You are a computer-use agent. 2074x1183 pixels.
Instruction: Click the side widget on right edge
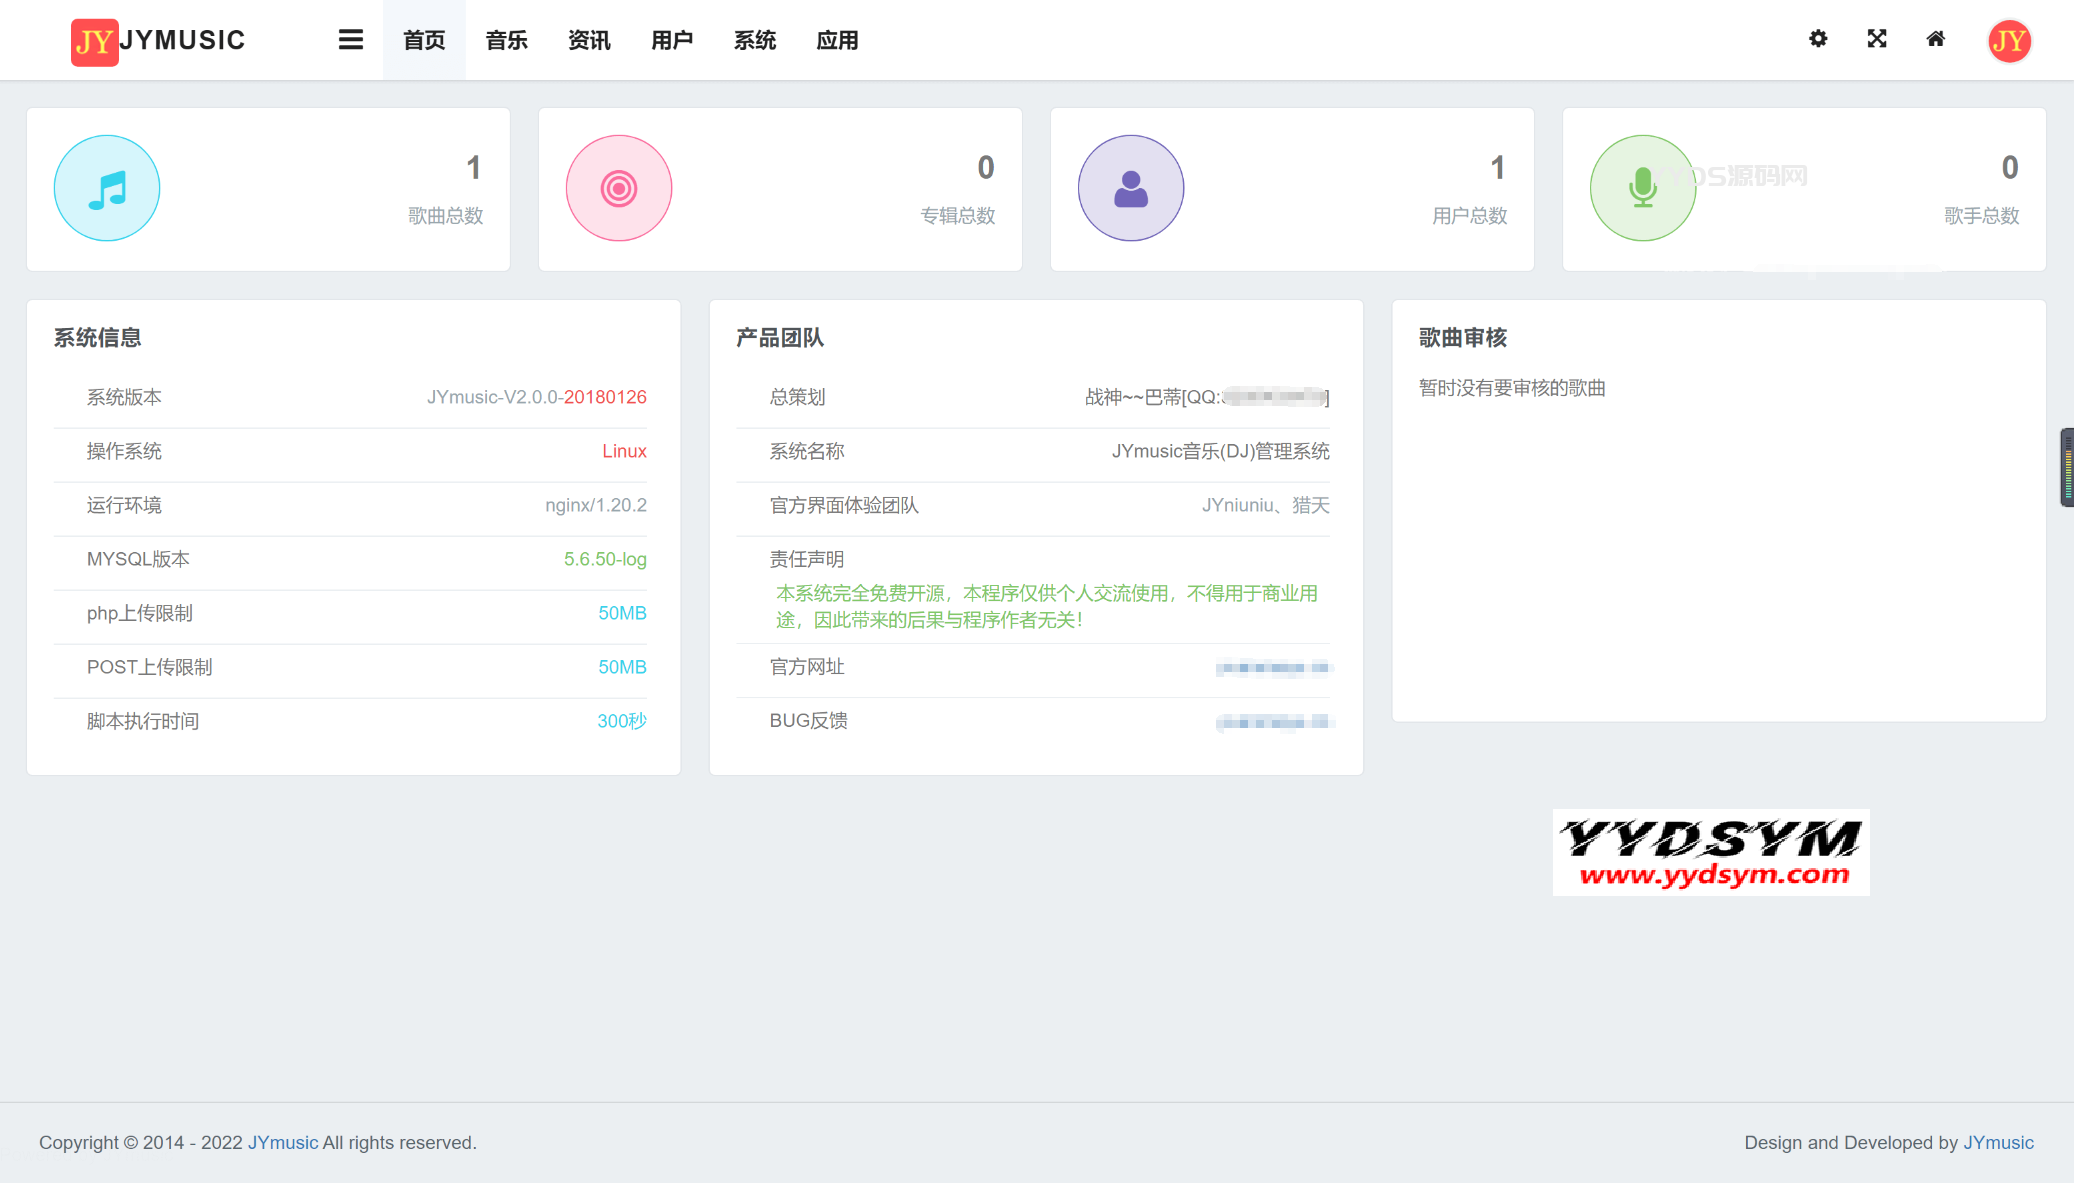point(2066,467)
